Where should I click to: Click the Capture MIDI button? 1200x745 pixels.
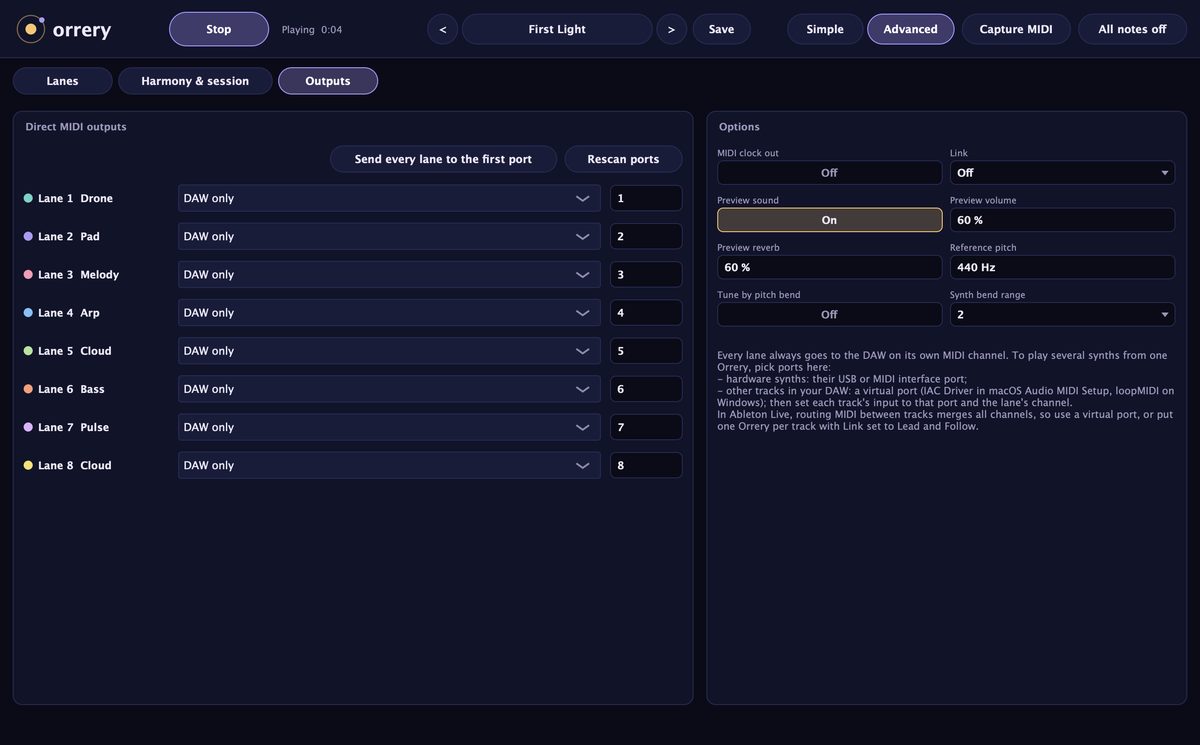coord(1016,29)
